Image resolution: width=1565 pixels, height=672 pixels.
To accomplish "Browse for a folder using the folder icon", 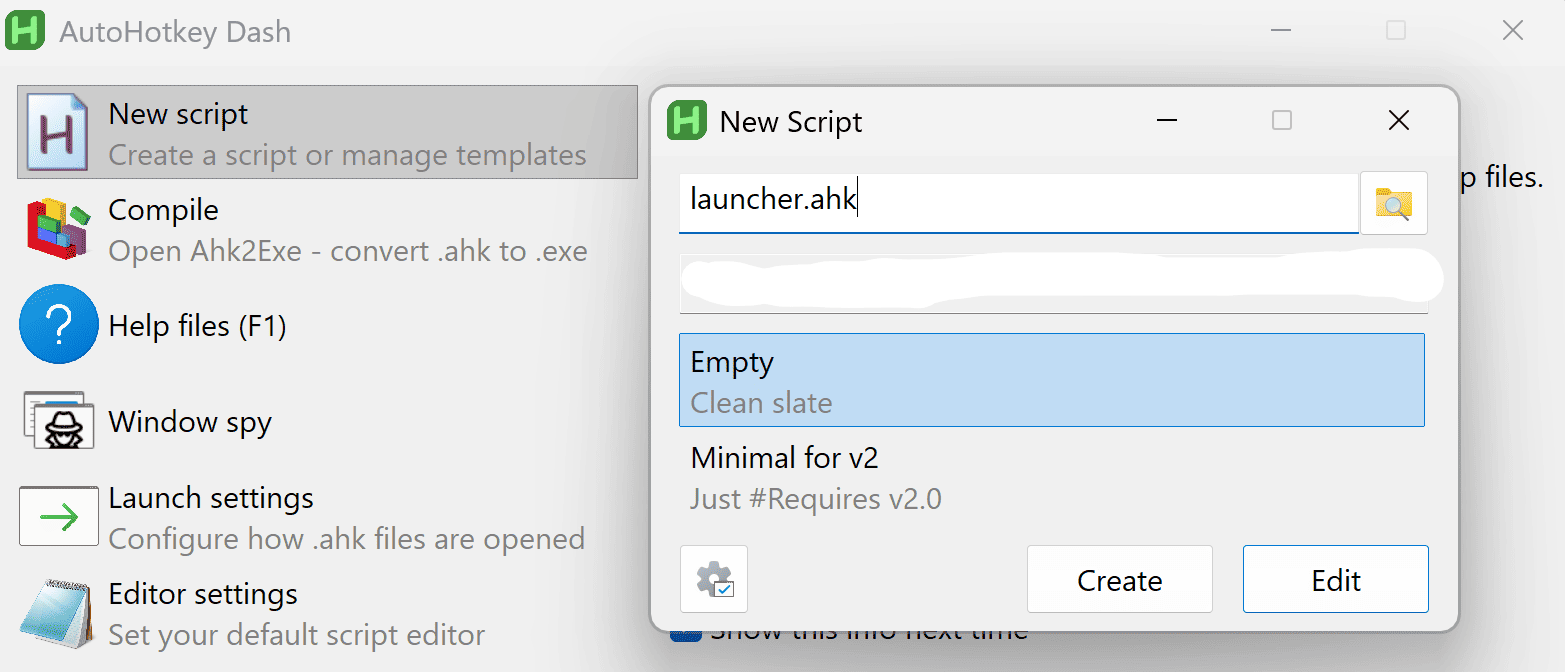I will click(x=1393, y=203).
